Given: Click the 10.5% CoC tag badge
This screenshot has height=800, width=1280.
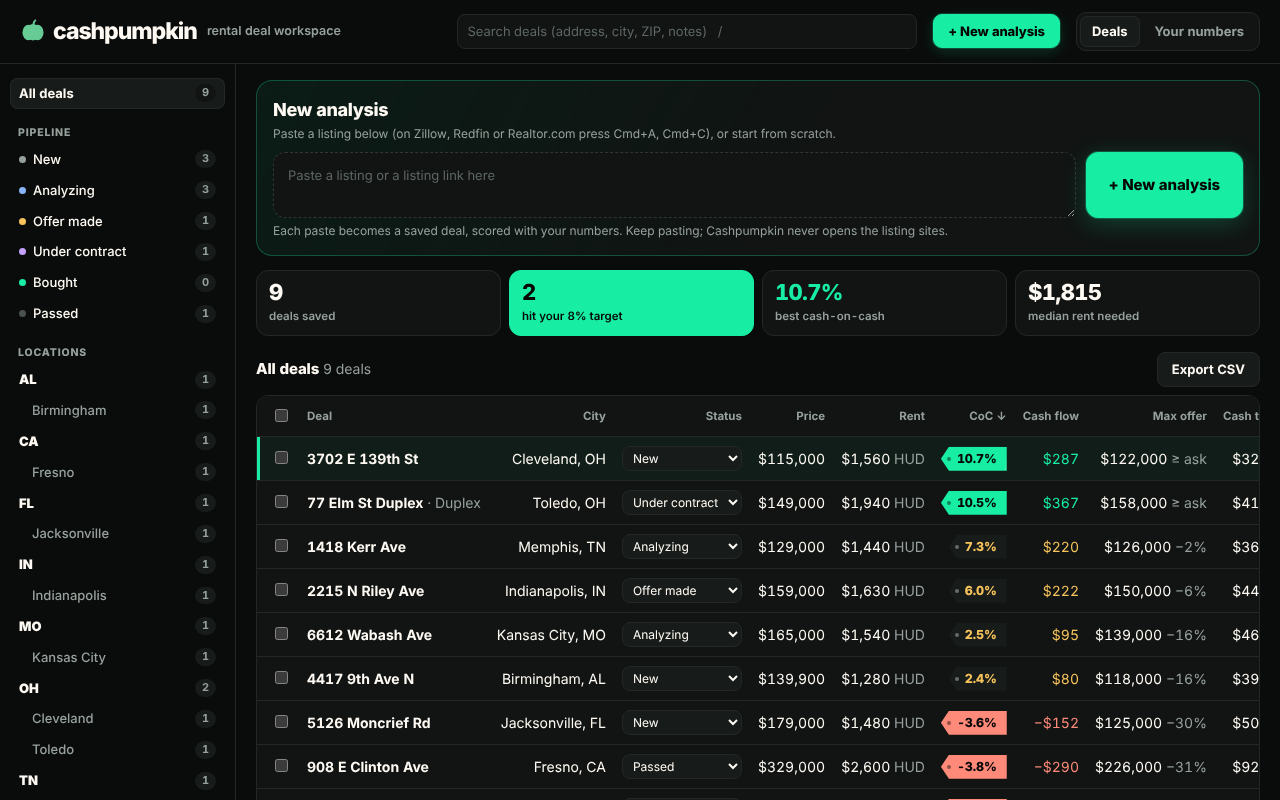Looking at the screenshot, I should [975, 503].
